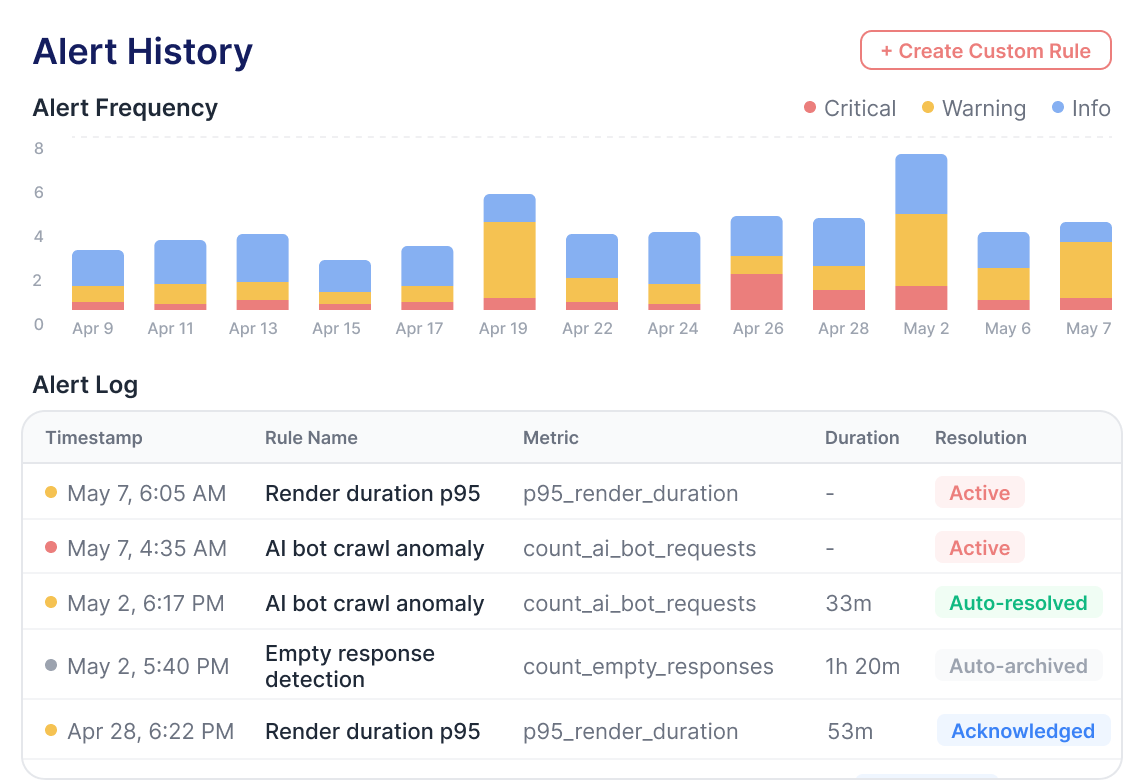1144x780 pixels.
Task: Click the Apr 28, 6:22 PM timestamp
Action: click(151, 731)
